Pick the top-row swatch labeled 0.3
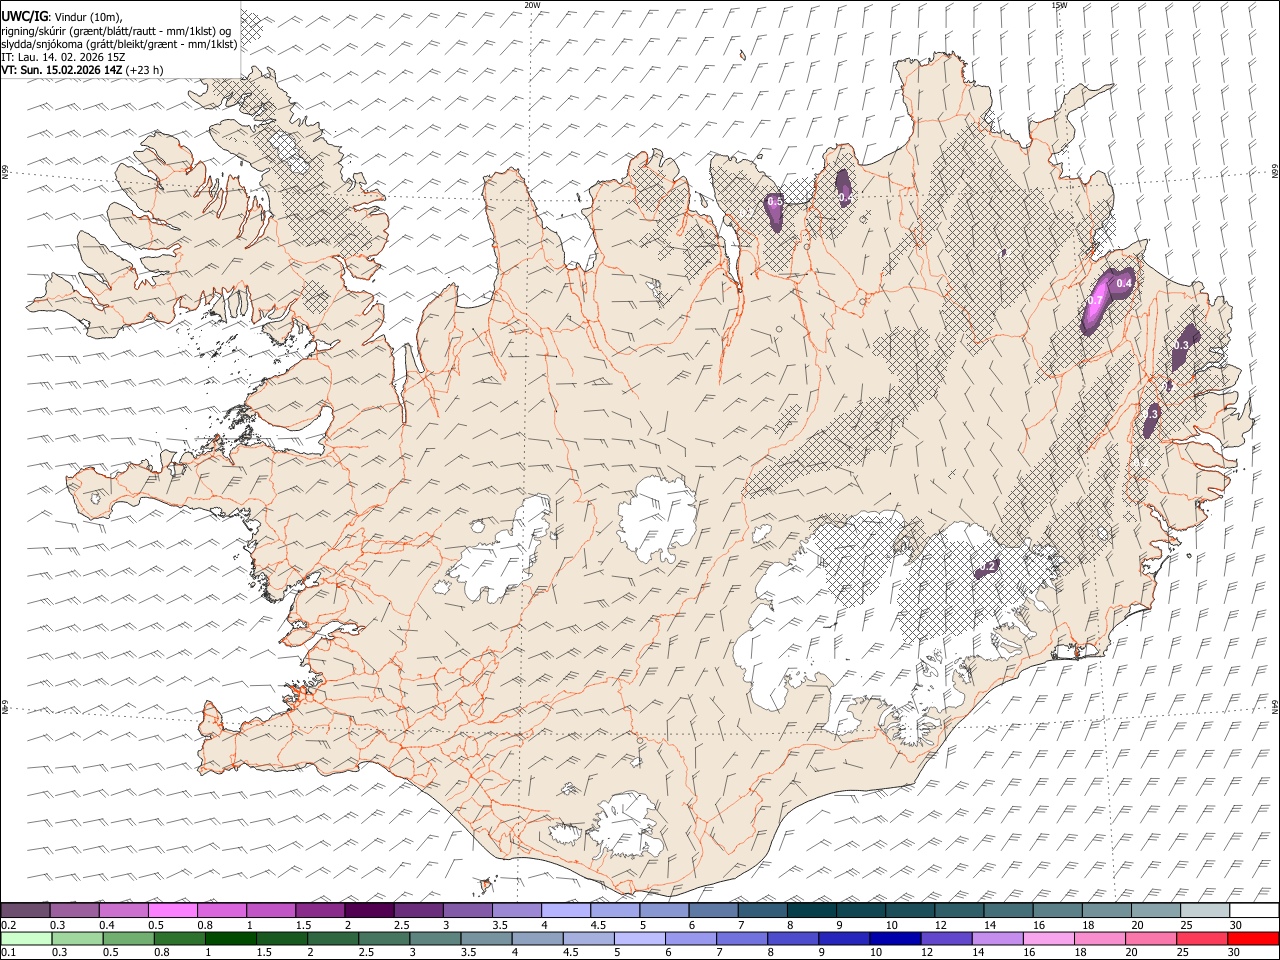Screen dimensions: 1280x960 click(74, 910)
